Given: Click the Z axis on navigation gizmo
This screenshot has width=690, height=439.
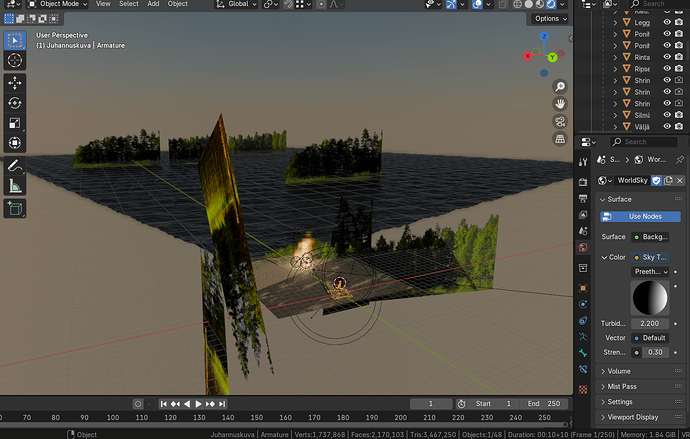Looking at the screenshot, I should point(544,37).
